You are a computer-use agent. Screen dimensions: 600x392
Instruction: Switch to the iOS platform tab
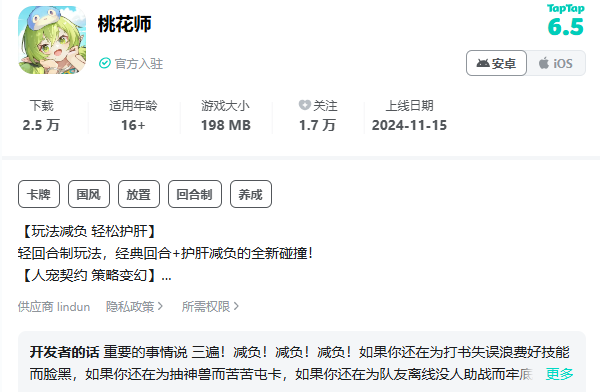point(556,63)
